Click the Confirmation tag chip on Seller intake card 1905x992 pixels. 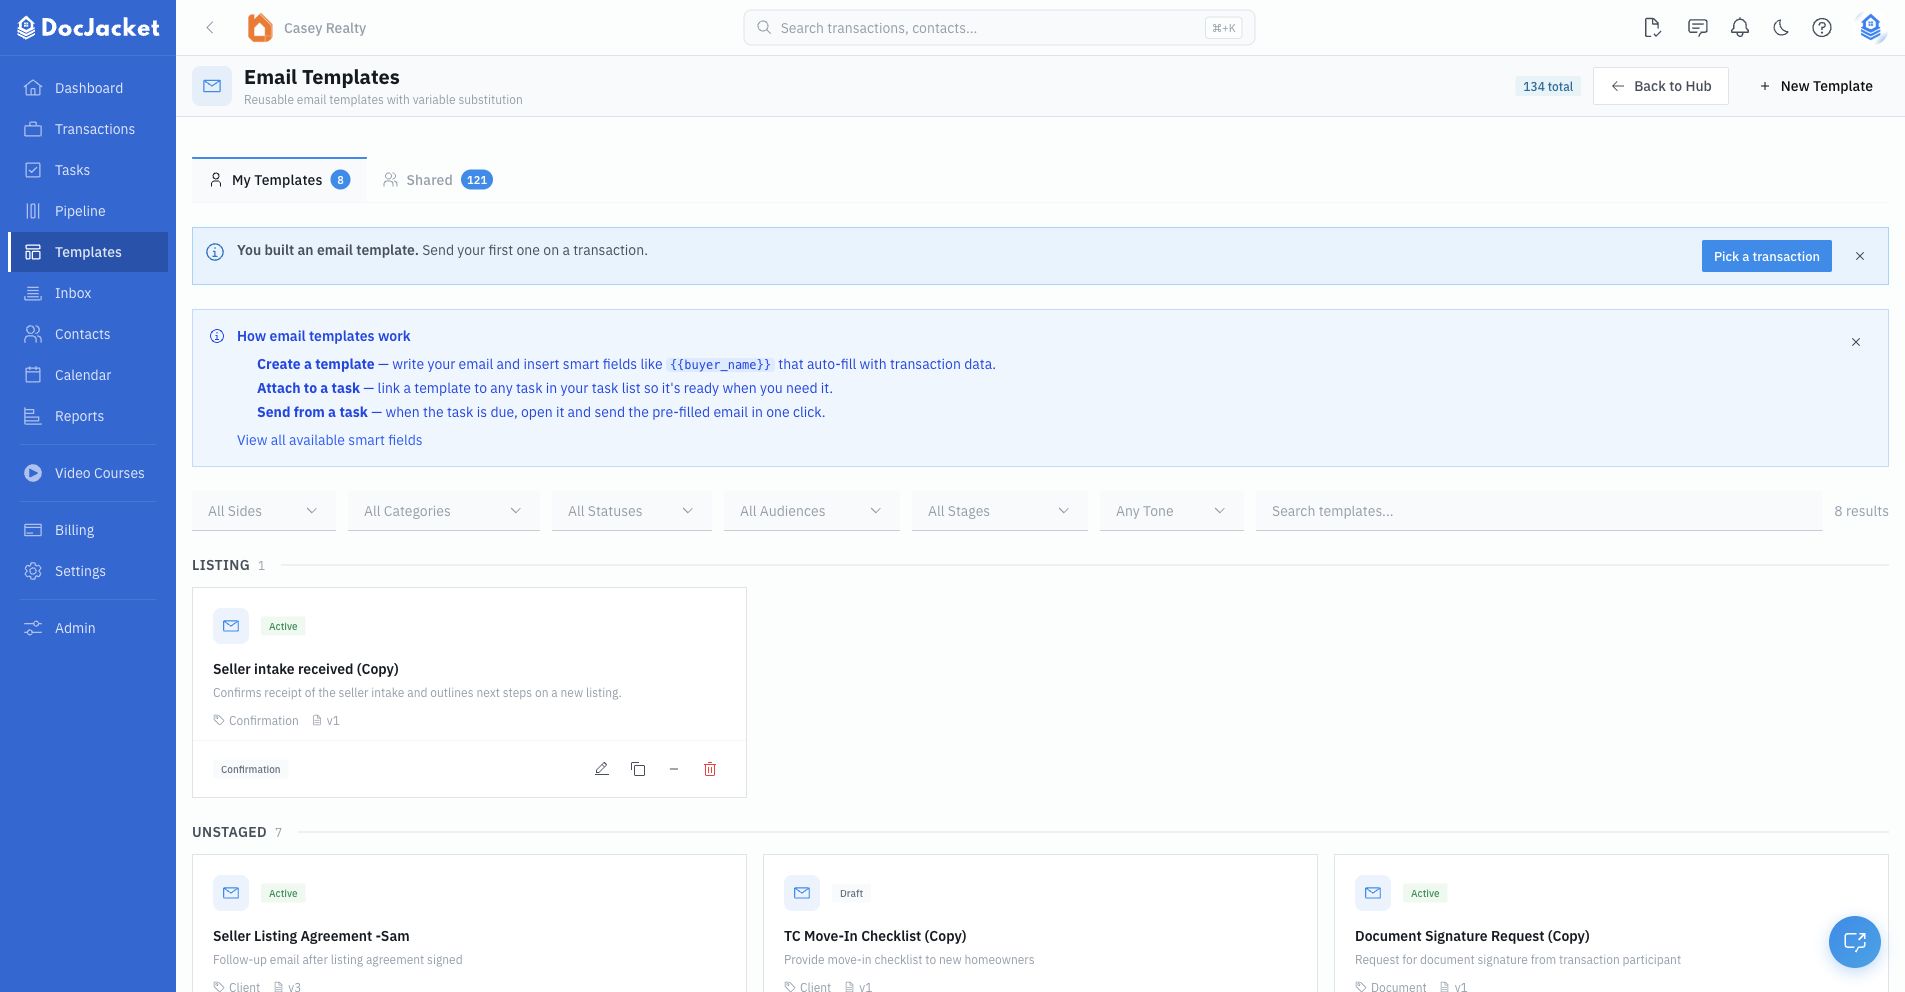(x=251, y=769)
